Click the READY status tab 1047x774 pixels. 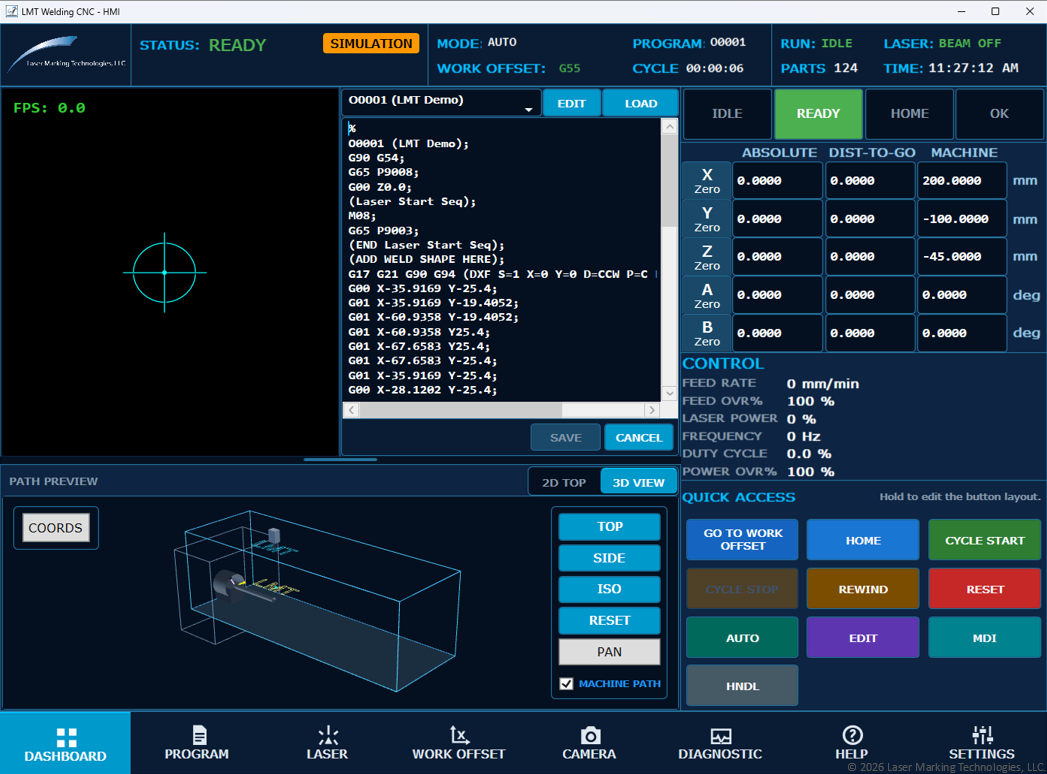tap(818, 114)
